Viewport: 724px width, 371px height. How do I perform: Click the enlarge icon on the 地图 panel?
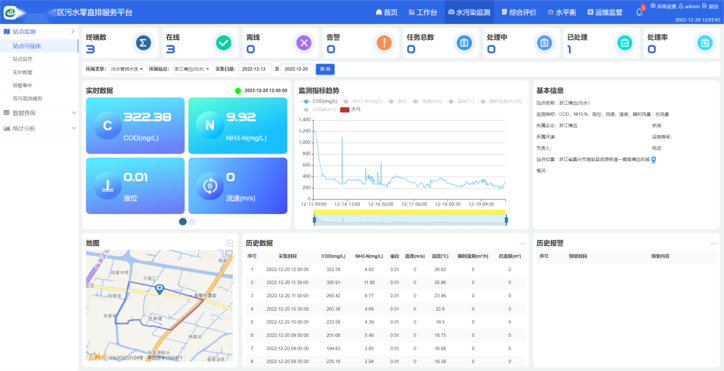click(229, 243)
